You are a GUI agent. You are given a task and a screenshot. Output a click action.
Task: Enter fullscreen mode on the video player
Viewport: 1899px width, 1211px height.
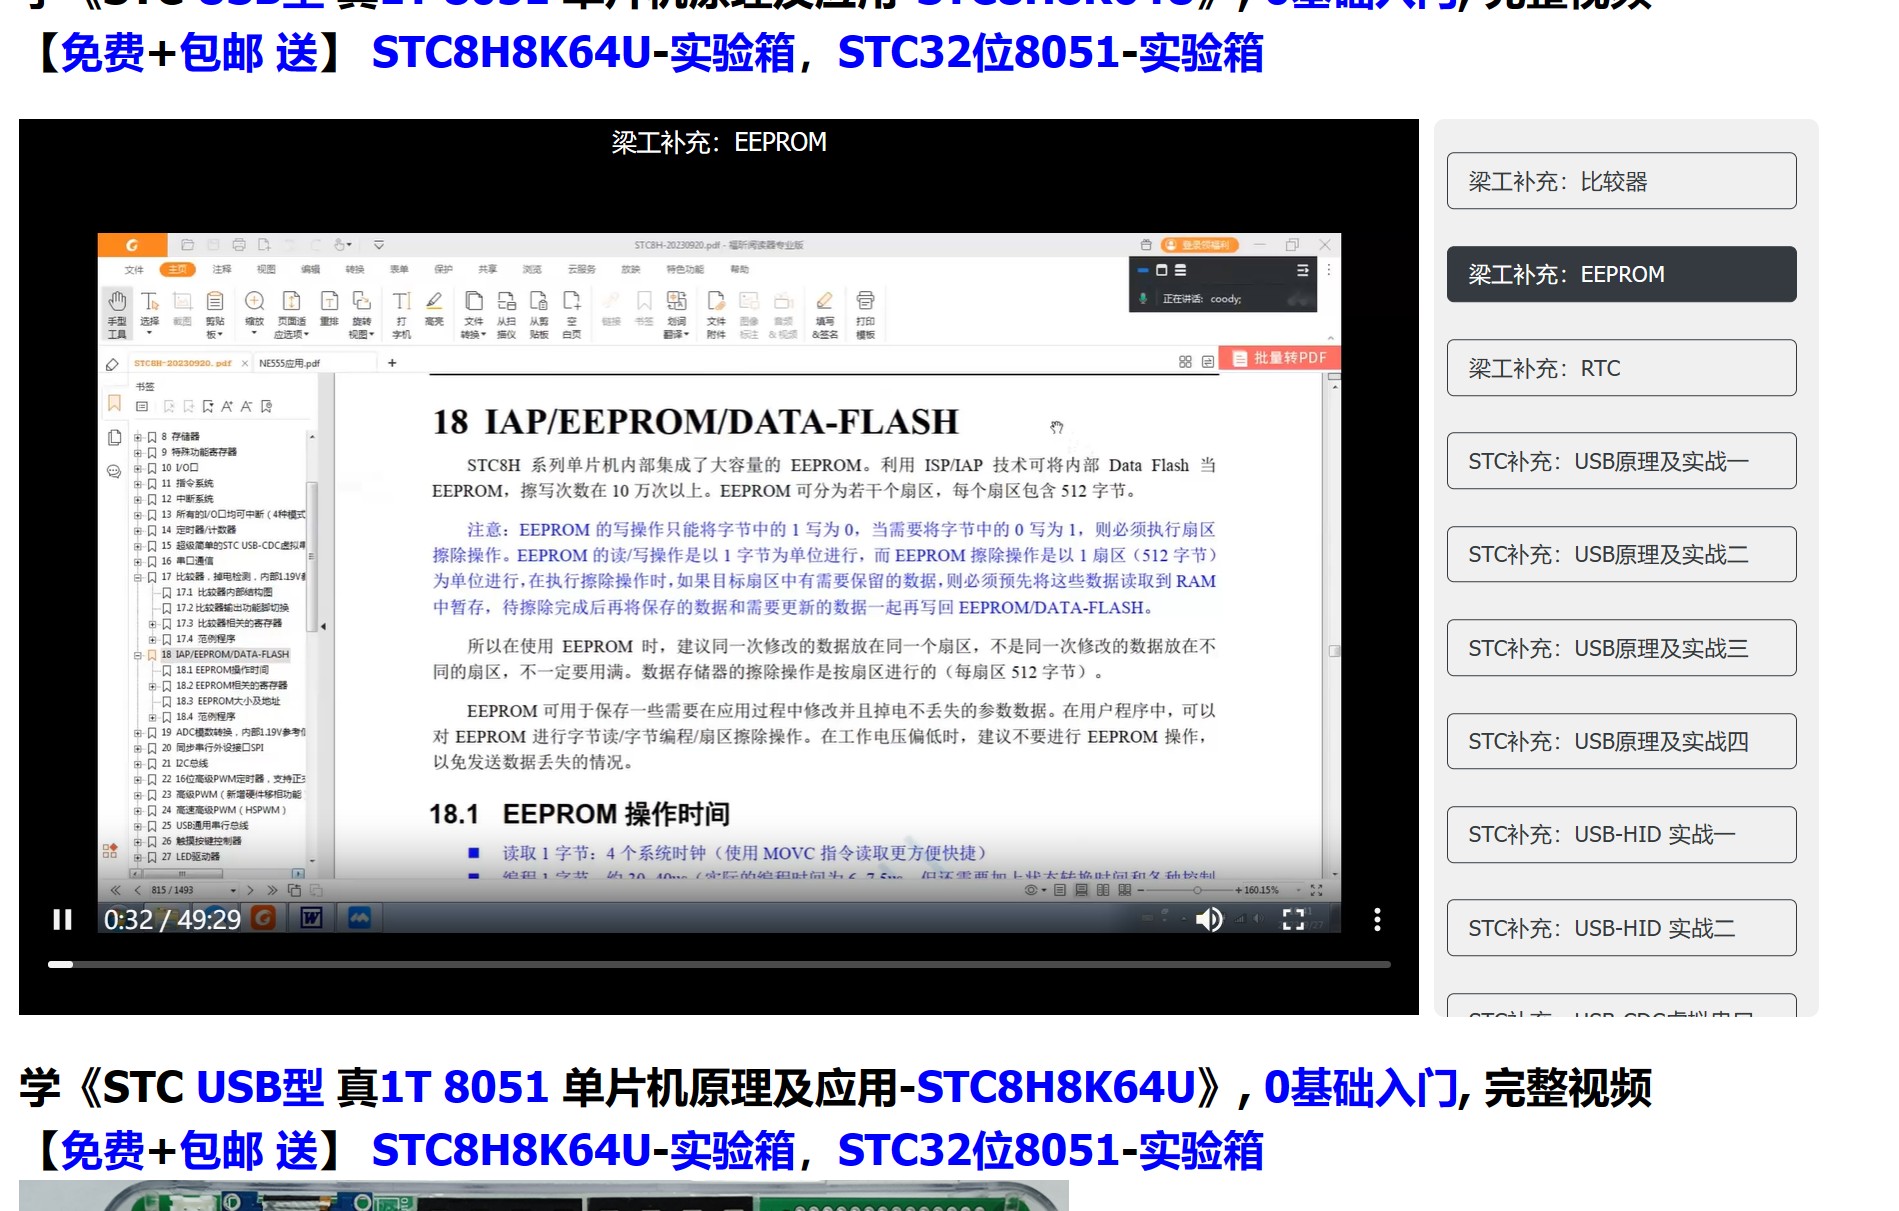pos(1293,919)
